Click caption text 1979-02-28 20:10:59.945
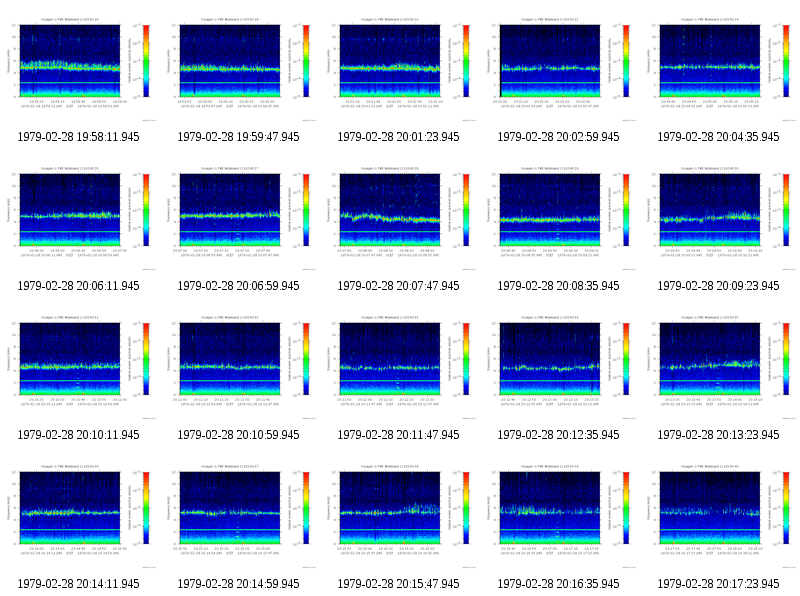This screenshot has width=800, height=596. tap(238, 435)
